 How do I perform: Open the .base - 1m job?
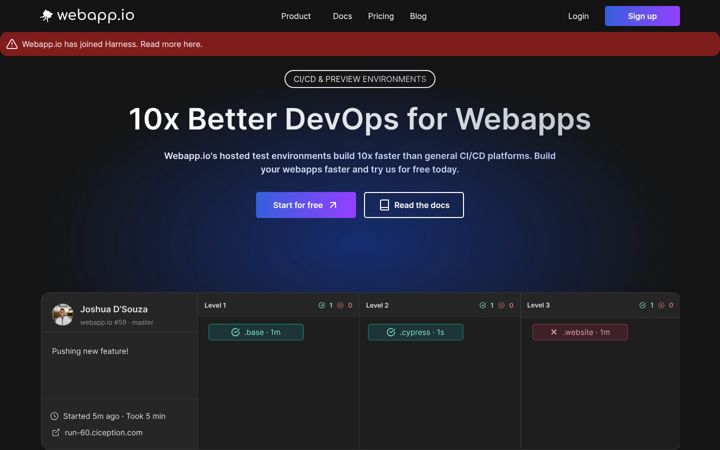tap(256, 332)
